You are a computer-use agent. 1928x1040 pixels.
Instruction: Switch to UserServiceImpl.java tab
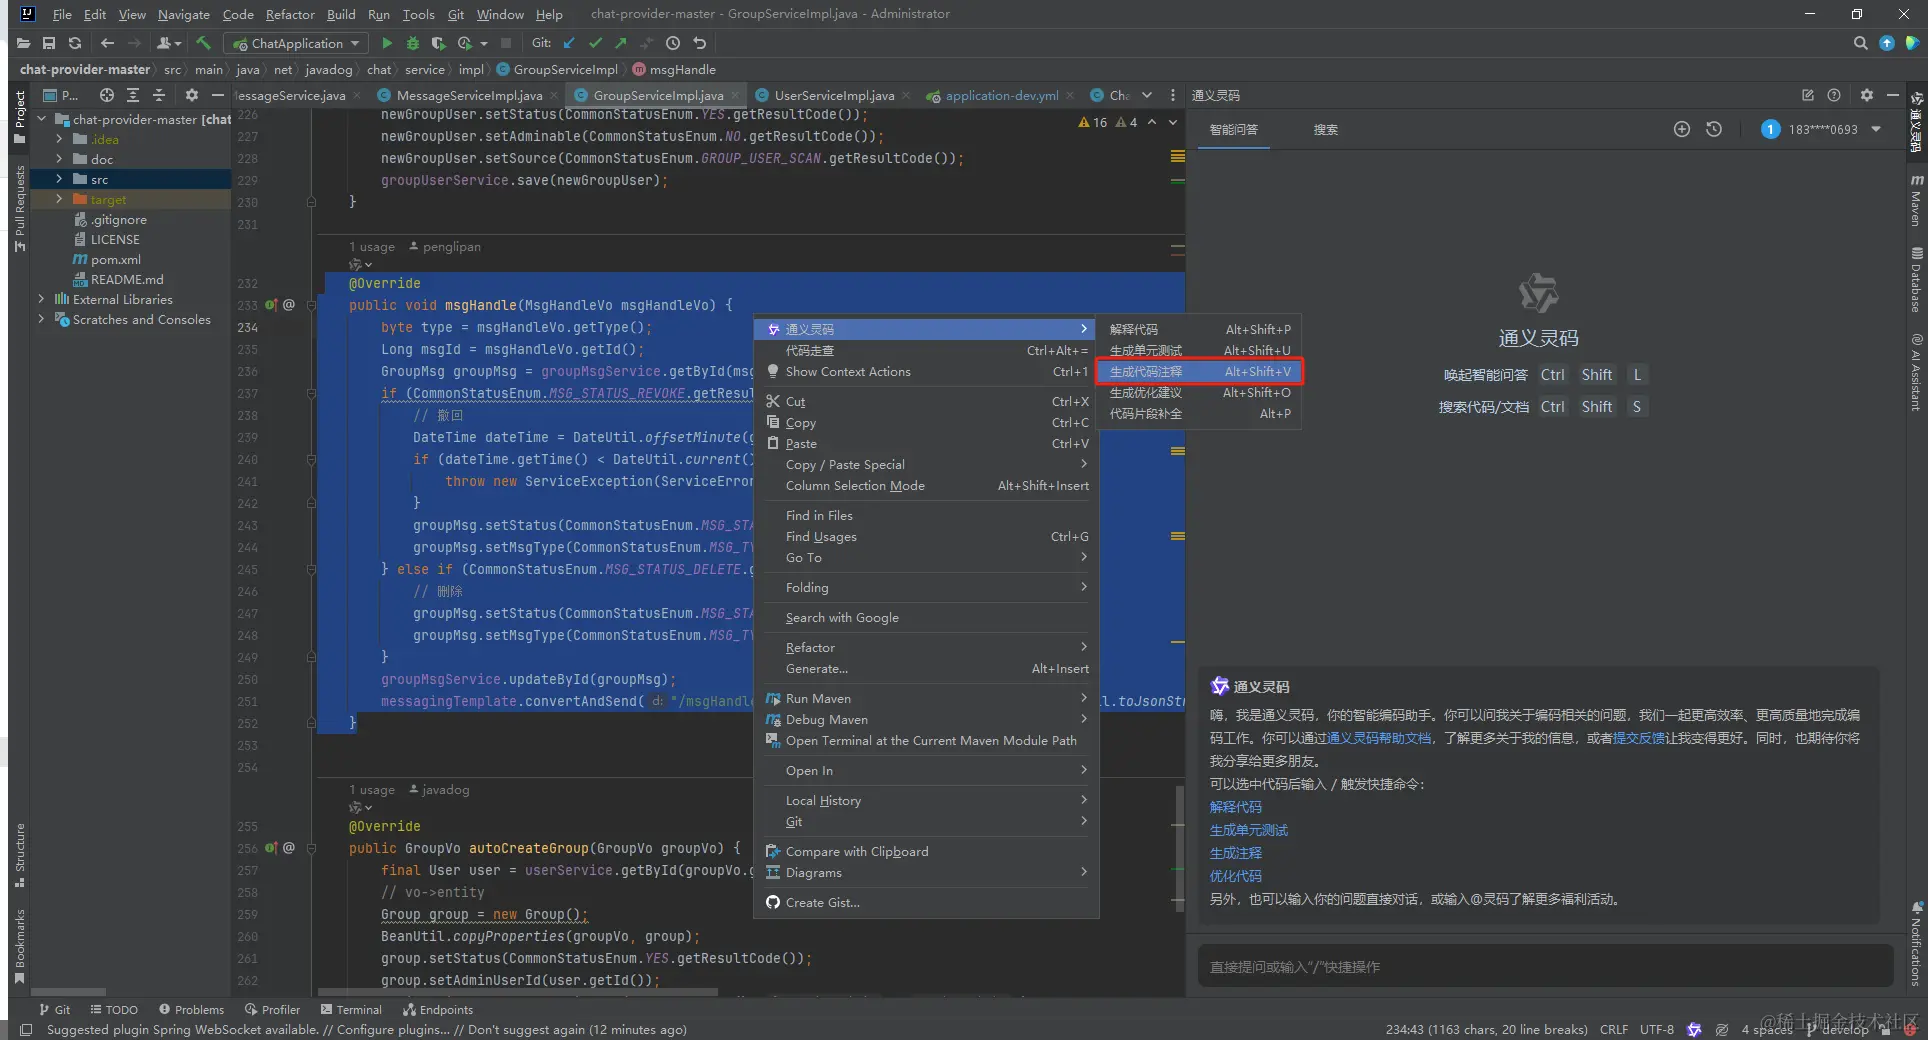(x=834, y=95)
